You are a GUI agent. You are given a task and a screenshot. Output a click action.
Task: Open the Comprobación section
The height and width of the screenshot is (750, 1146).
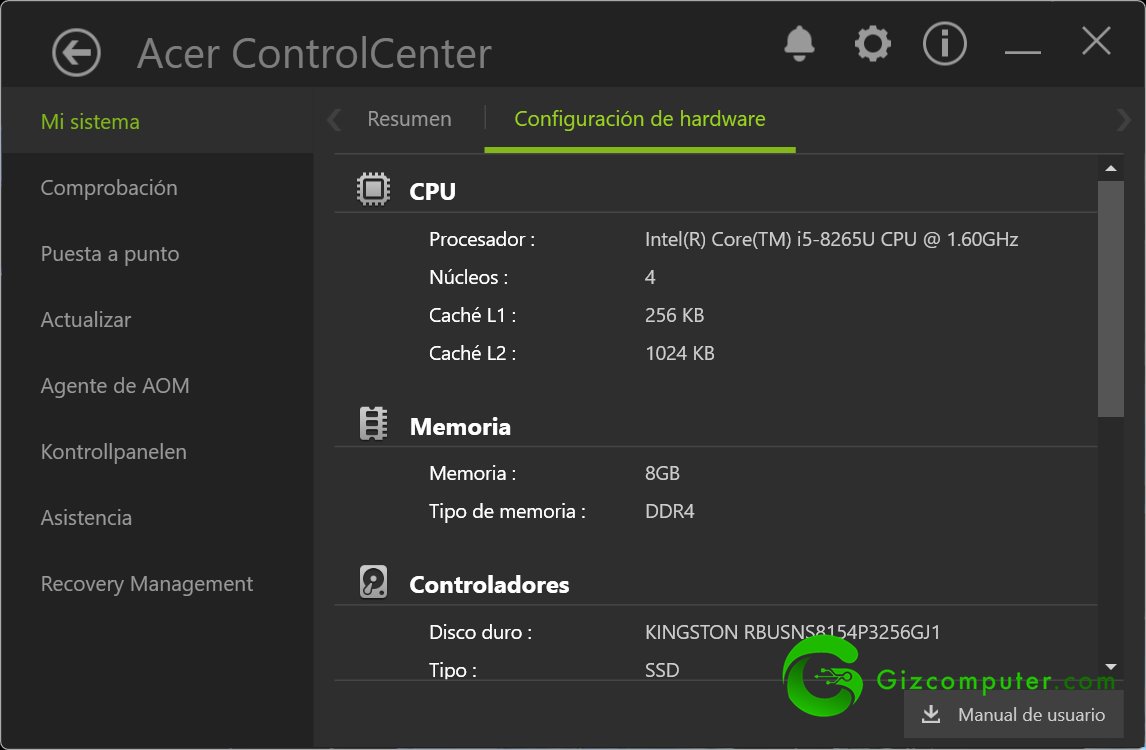(109, 188)
